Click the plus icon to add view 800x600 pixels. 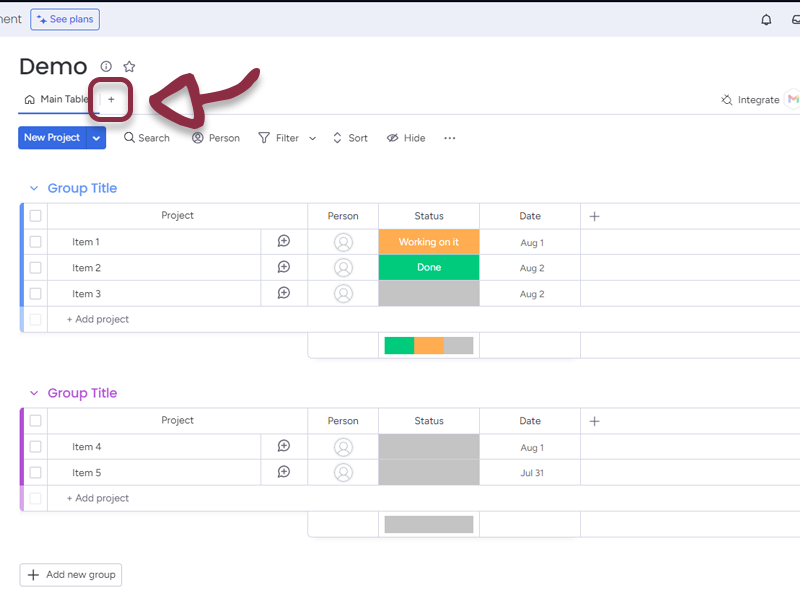pyautogui.click(x=111, y=100)
